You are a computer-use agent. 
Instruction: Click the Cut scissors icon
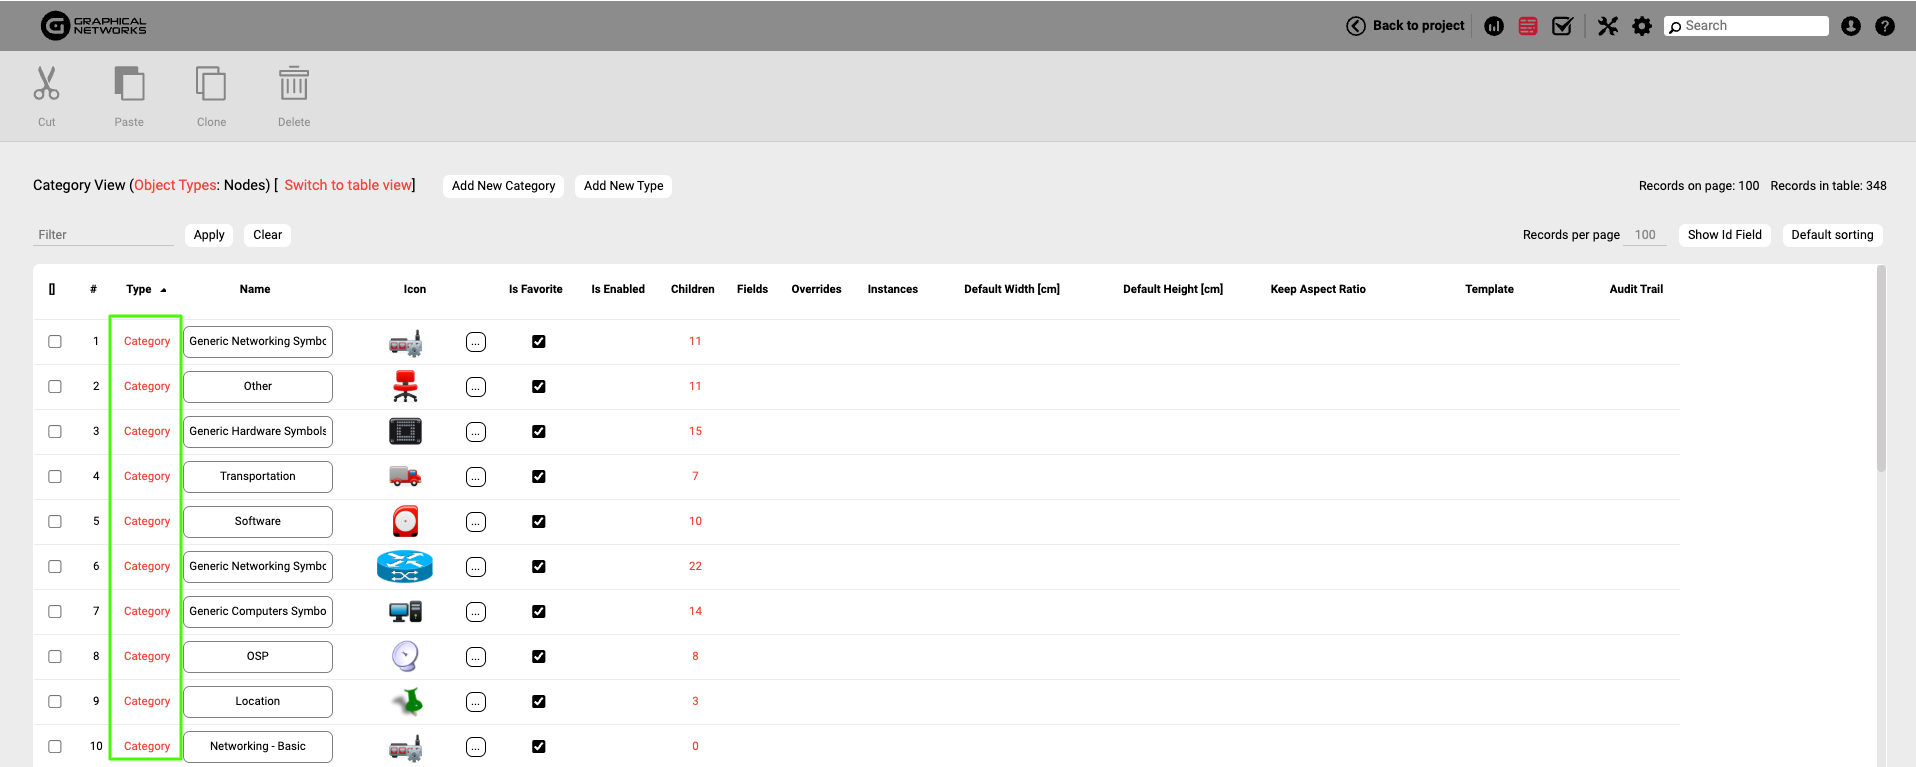[46, 84]
